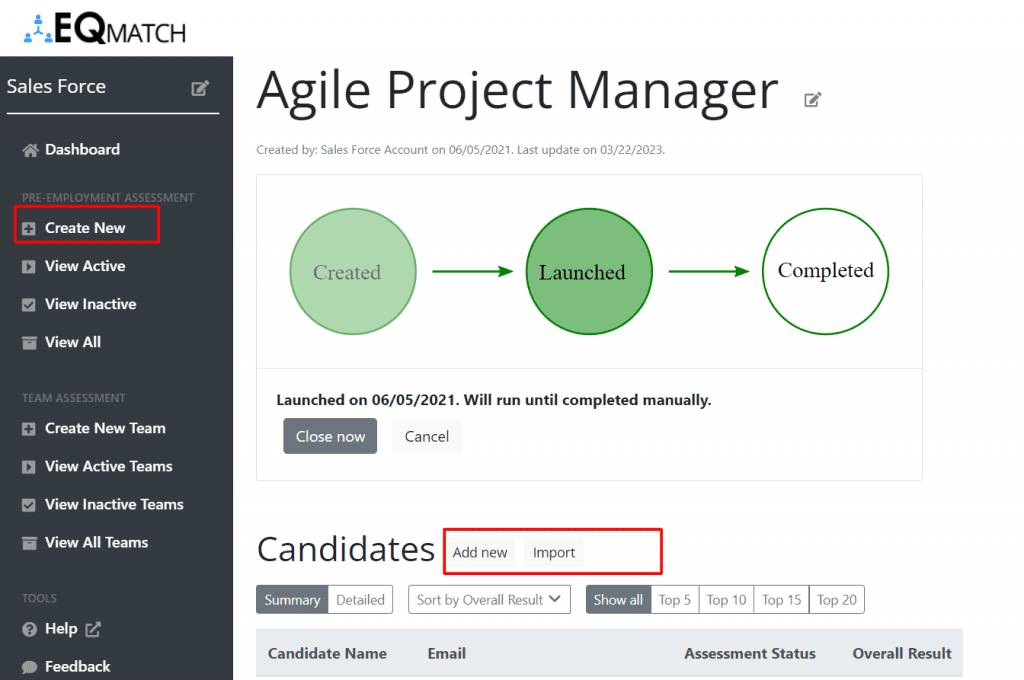The width and height of the screenshot is (1024, 680).
Task: Enable the Show all candidates filter
Action: 618,599
